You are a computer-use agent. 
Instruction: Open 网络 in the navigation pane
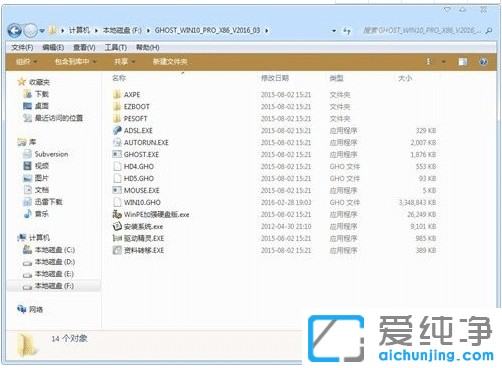pyautogui.click(x=36, y=309)
